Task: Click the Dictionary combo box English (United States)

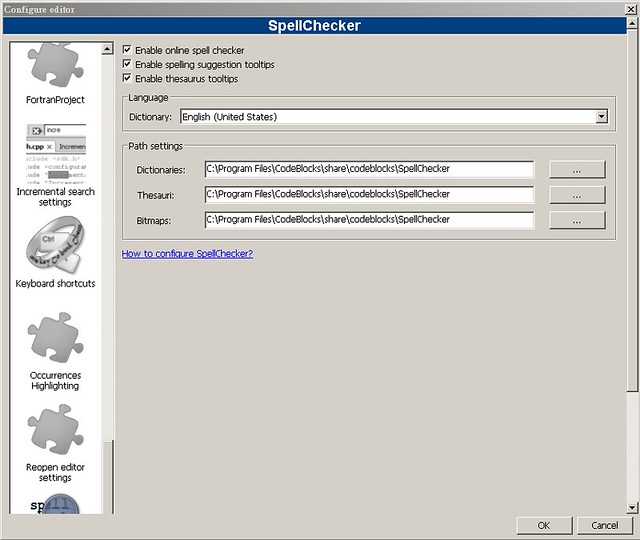Action: tap(393, 117)
